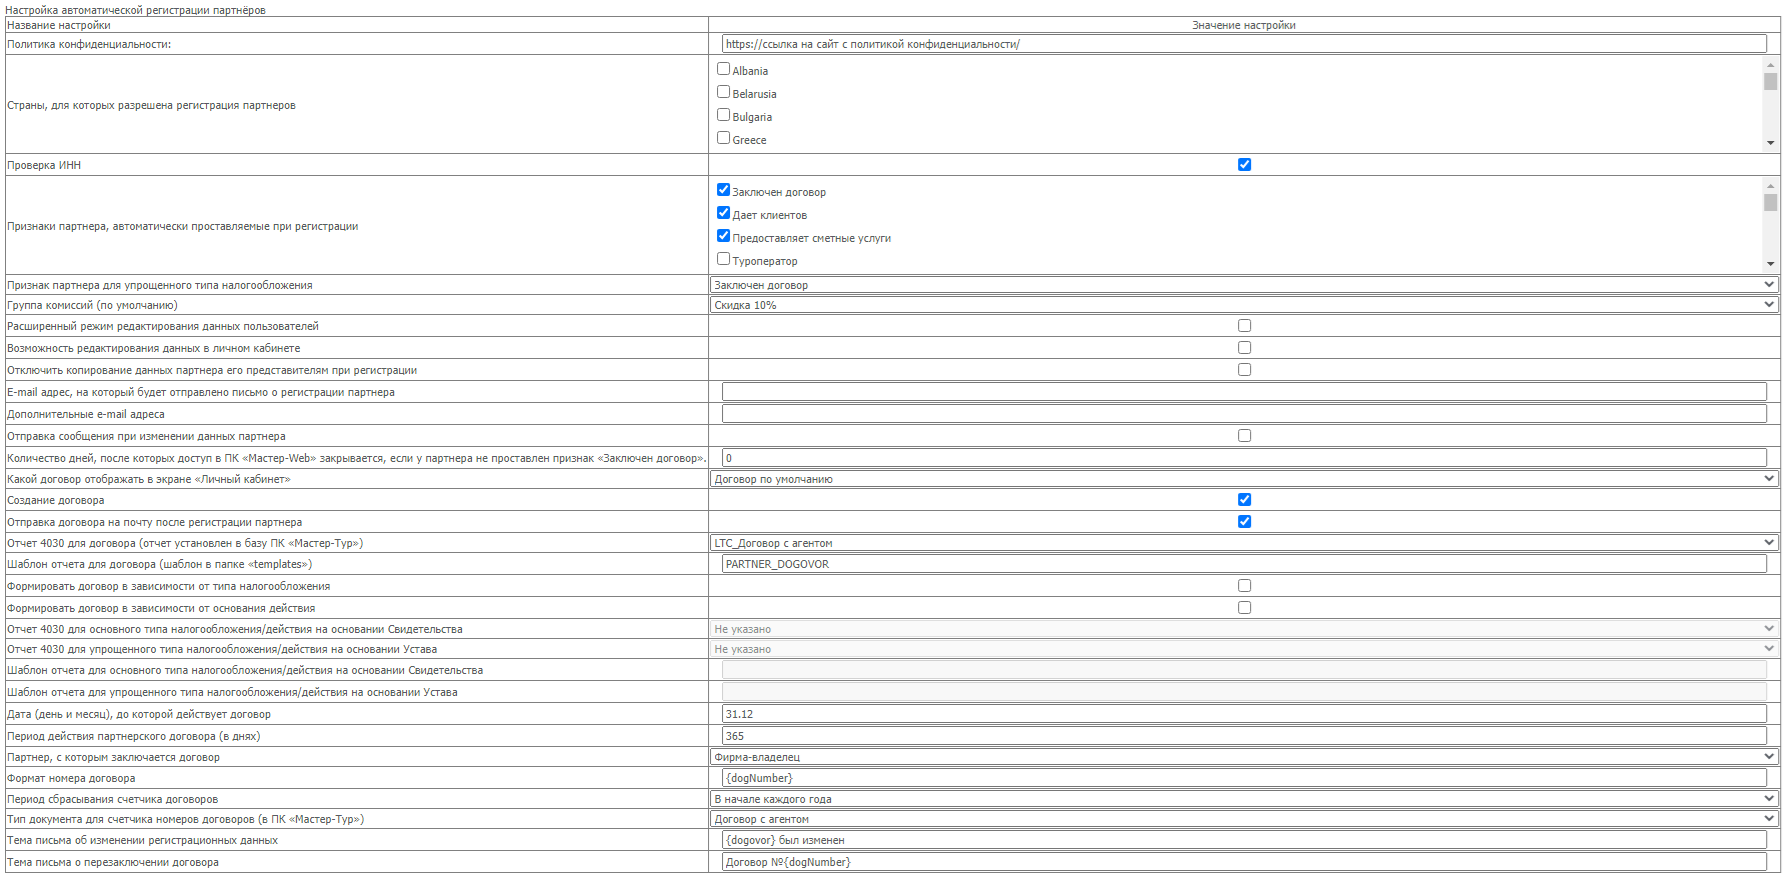The height and width of the screenshot is (880, 1789).
Task: Uncheck the Заключен договор partner attribute
Action: [x=723, y=190]
